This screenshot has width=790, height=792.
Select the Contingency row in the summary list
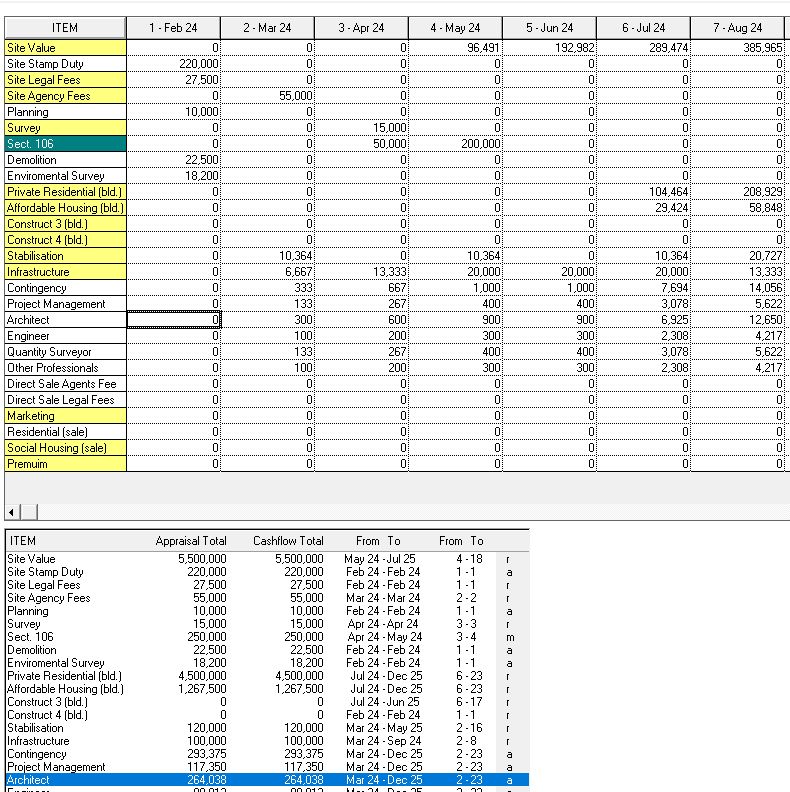[267, 754]
